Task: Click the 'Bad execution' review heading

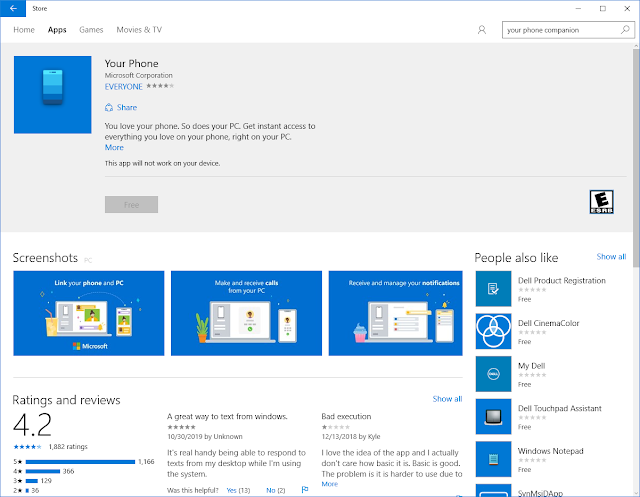Action: point(346,417)
